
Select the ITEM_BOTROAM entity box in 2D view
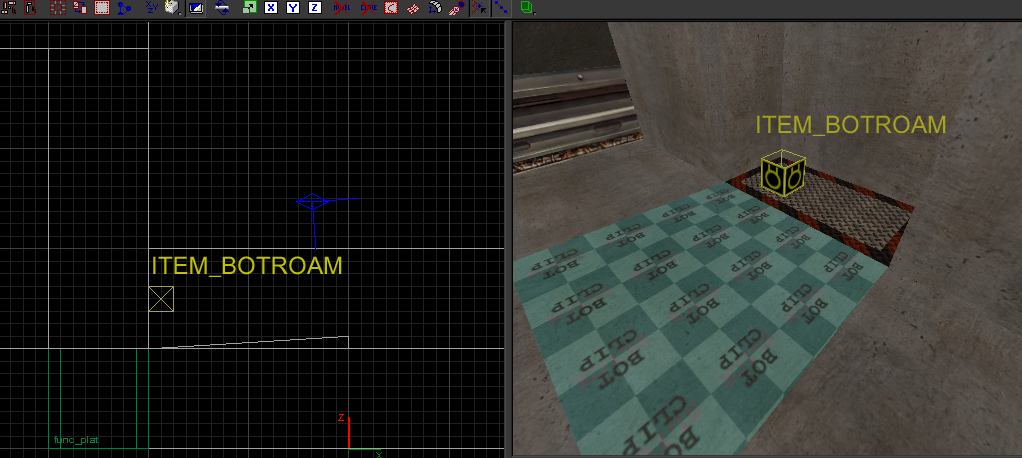click(161, 299)
